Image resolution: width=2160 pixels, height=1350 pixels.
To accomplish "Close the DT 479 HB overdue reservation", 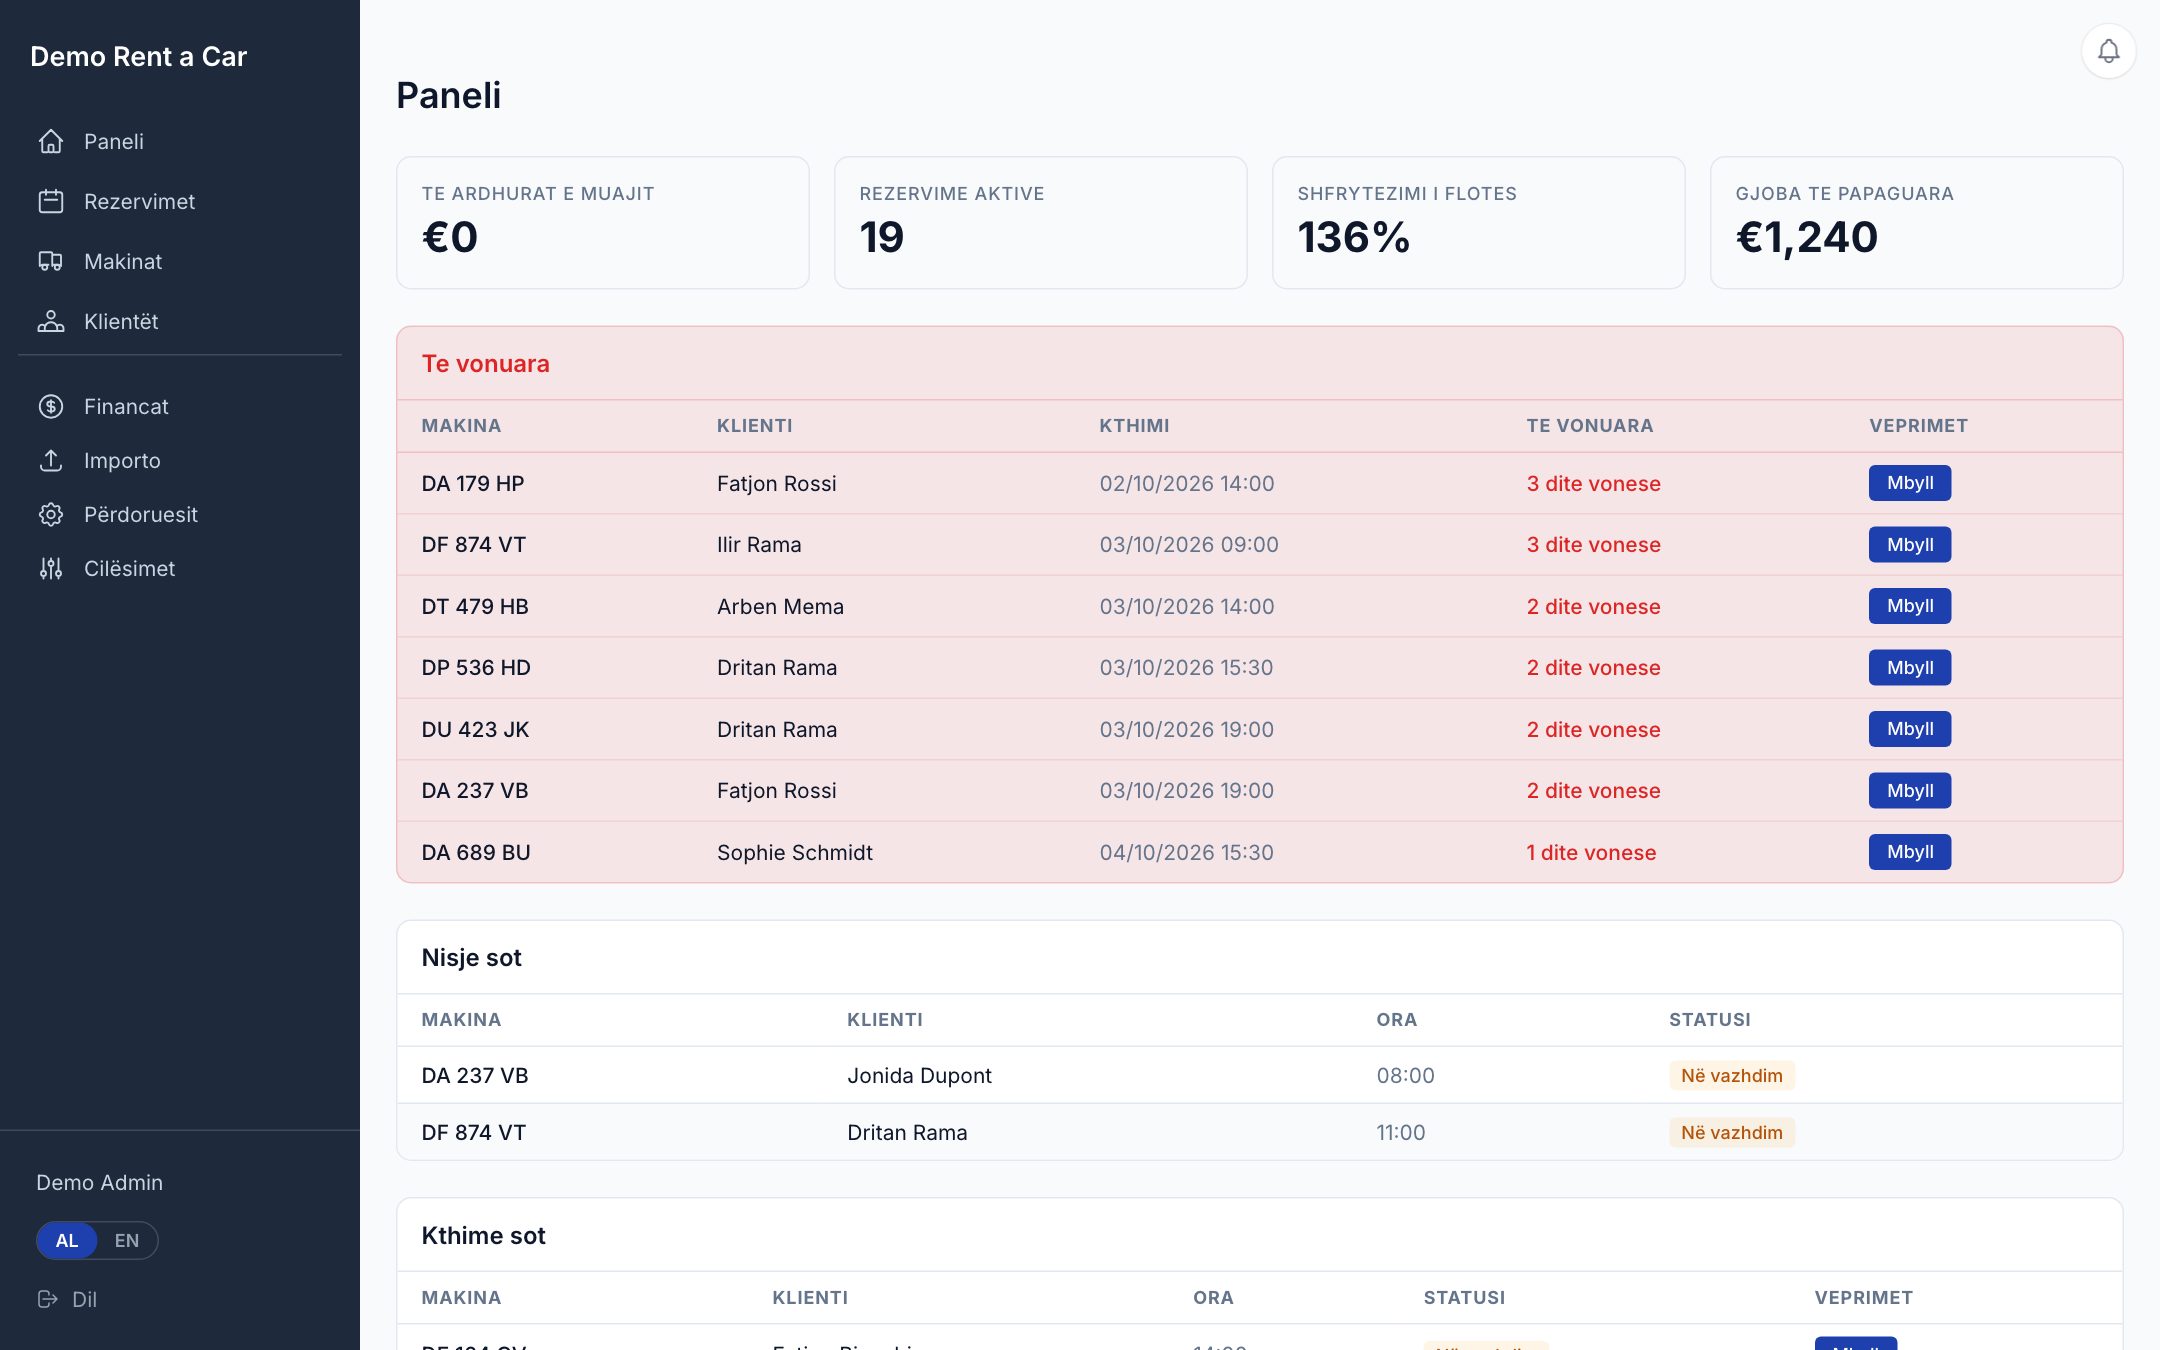I will click(1910, 606).
